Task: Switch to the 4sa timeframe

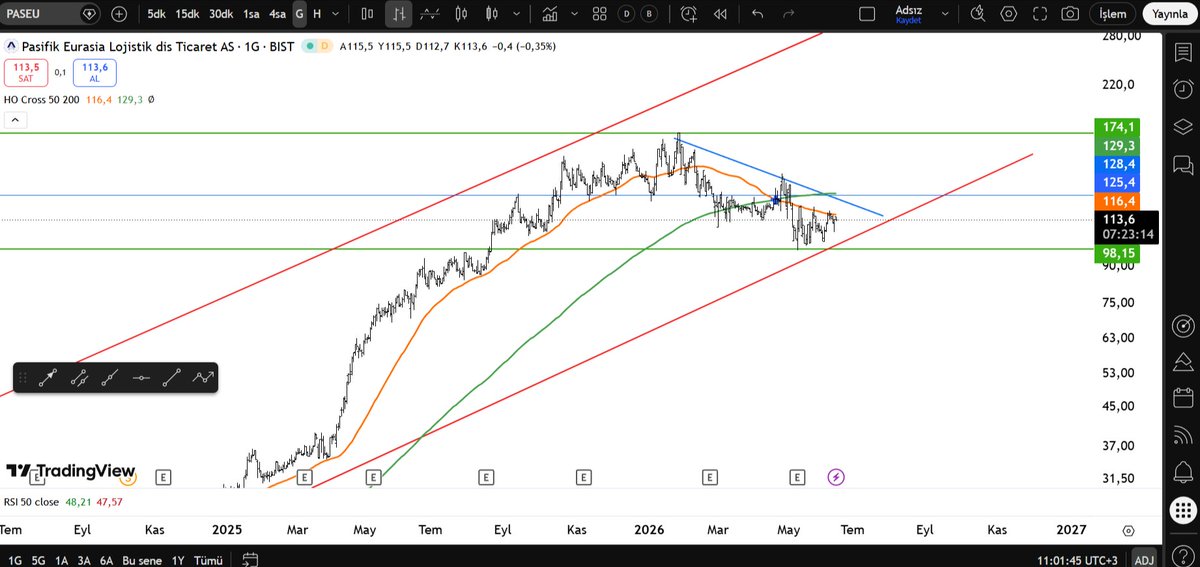Action: click(278, 14)
